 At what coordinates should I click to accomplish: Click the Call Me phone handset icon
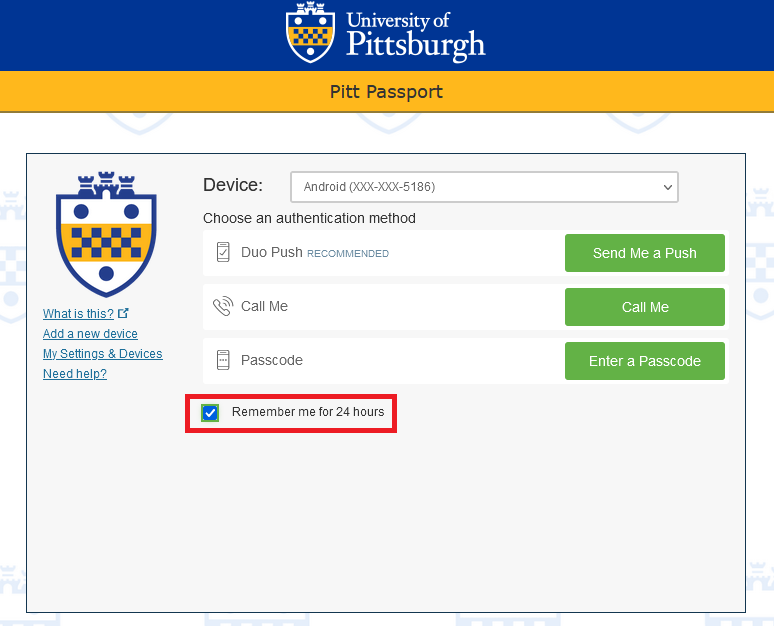pos(223,306)
